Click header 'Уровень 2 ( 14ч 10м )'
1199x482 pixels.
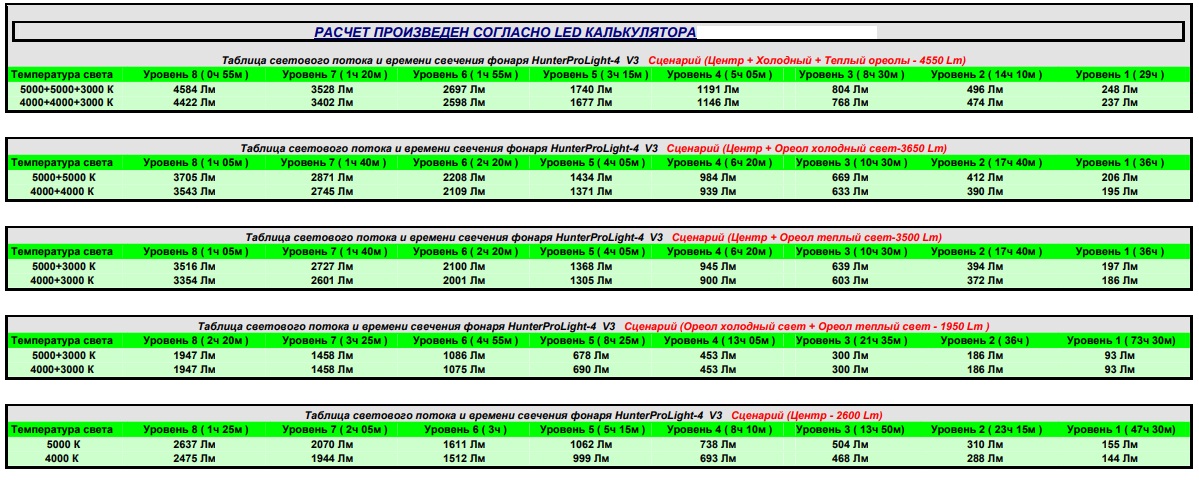(987, 74)
